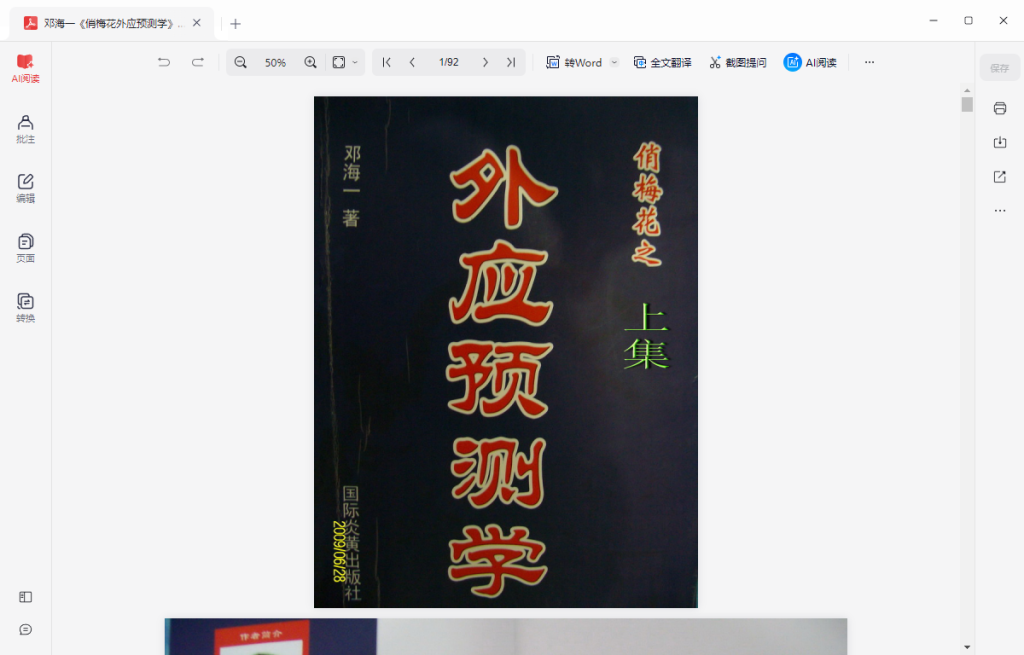Launch 全文翻译 full-text translation
1024x655 pixels.
[x=663, y=62]
